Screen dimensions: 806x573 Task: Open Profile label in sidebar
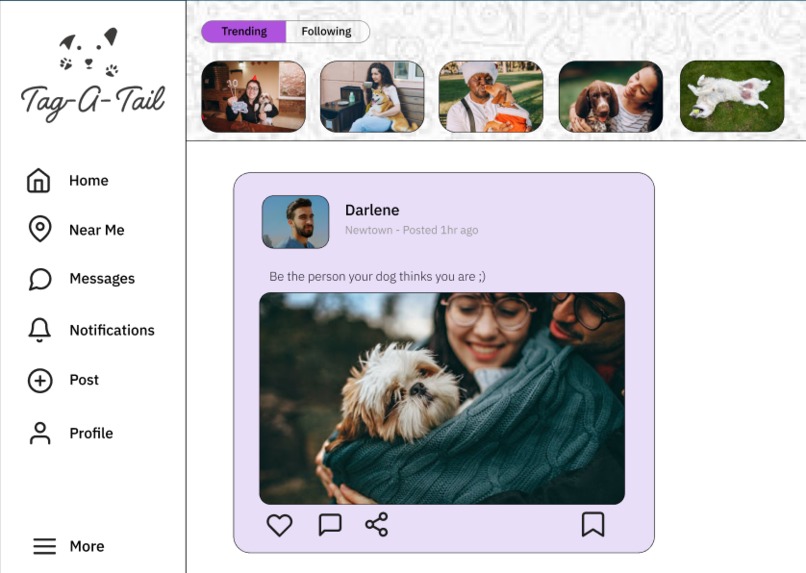click(91, 433)
